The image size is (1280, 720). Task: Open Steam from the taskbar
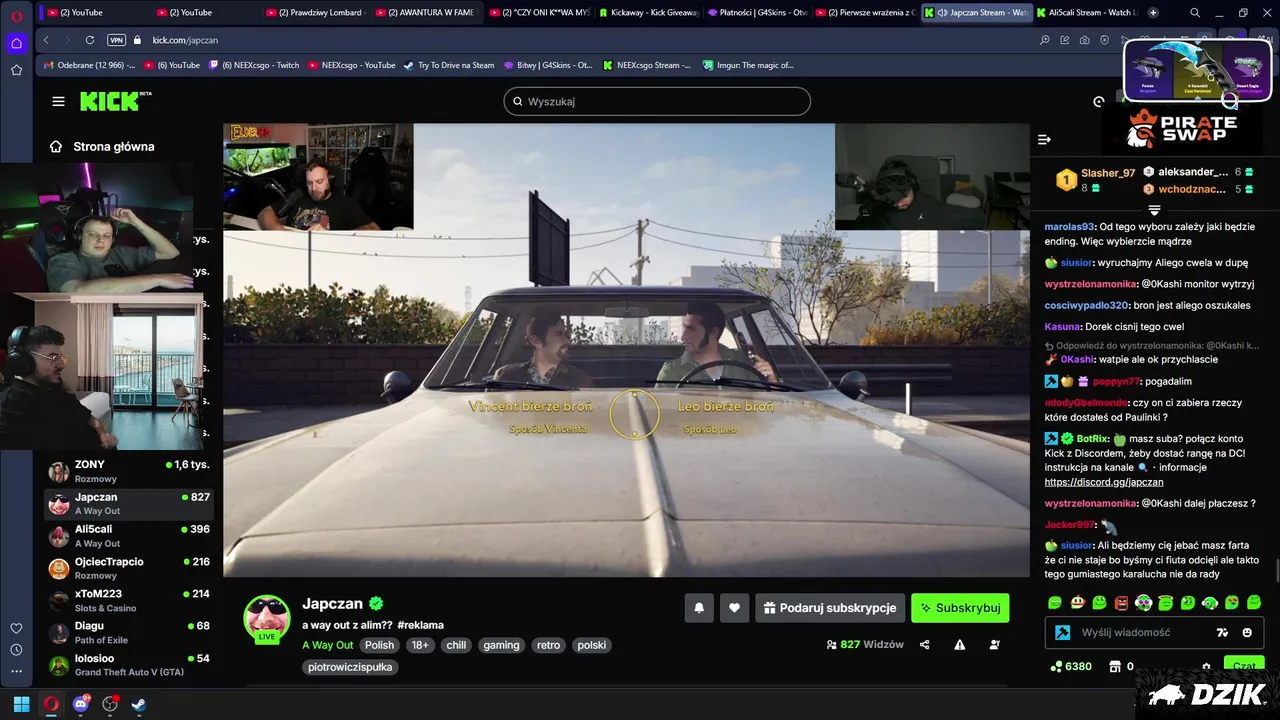click(139, 704)
